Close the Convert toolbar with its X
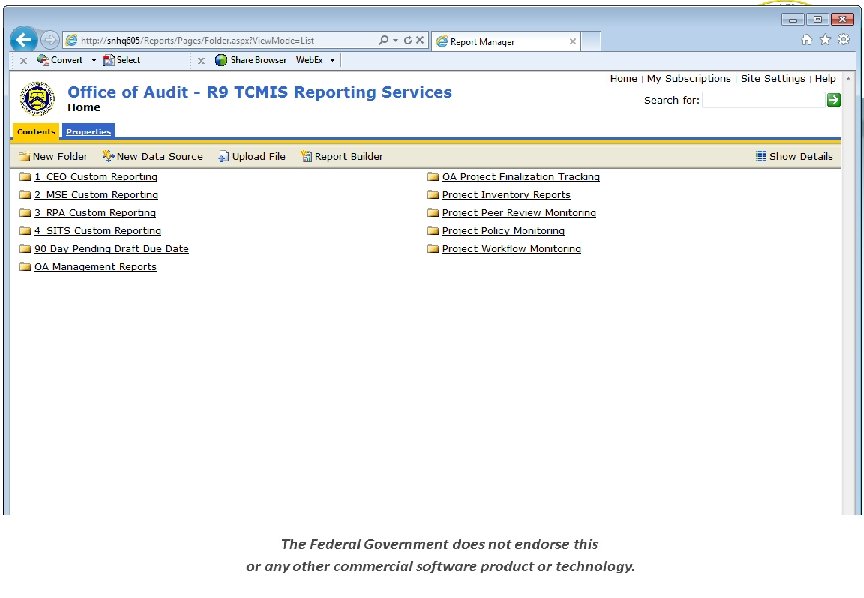The image size is (864, 598). coord(23,61)
